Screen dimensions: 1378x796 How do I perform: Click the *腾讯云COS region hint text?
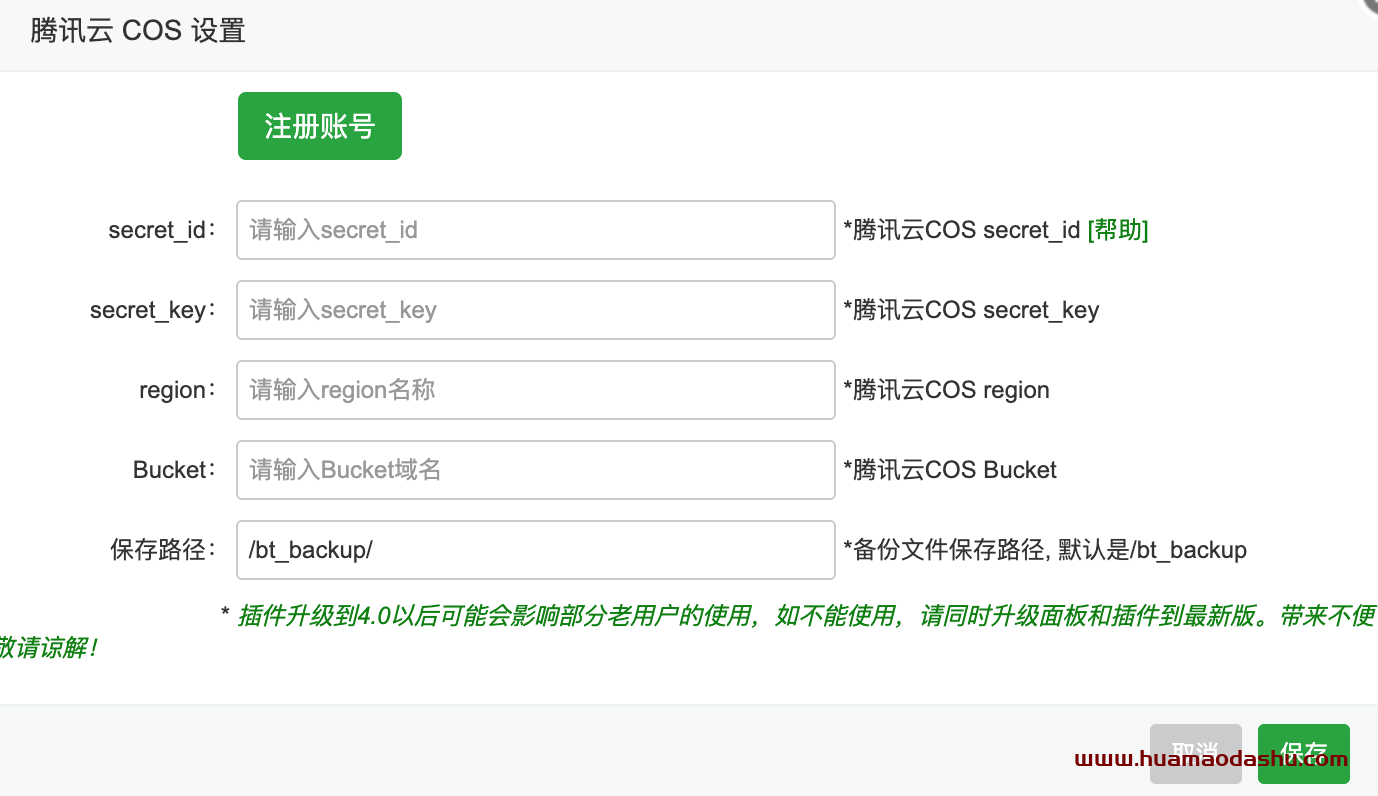(946, 390)
